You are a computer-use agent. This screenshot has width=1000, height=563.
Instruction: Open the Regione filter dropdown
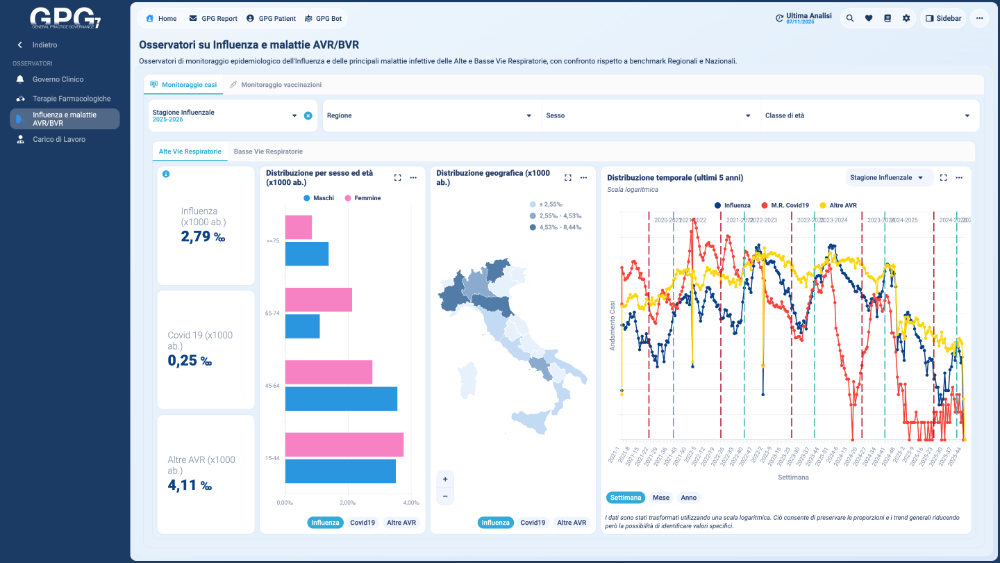click(x=430, y=116)
